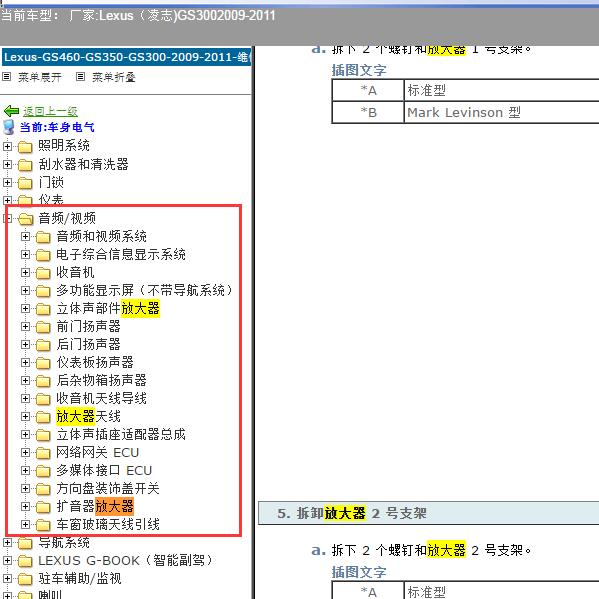
Task: Click folder icon for 音频和视频系统
Action: tap(43, 237)
